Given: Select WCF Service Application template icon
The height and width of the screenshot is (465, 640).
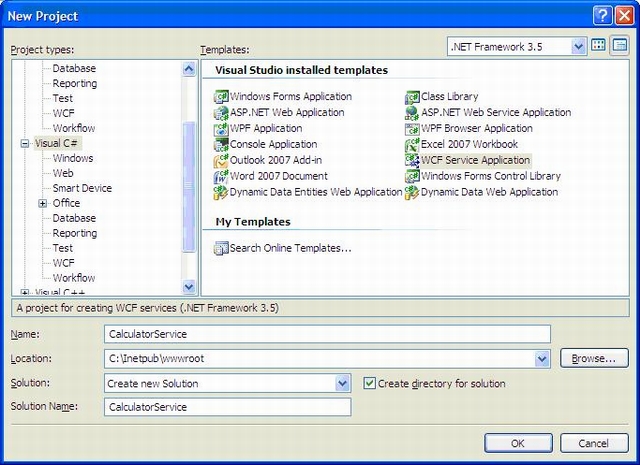Looking at the screenshot, I should [x=412, y=160].
